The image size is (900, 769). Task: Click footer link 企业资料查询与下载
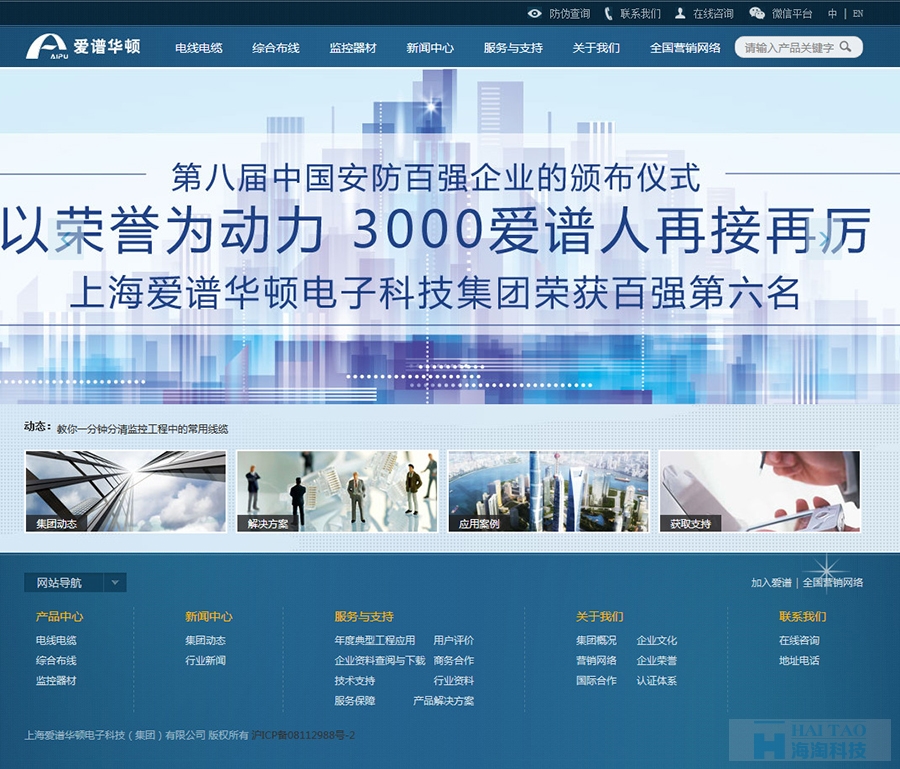coord(379,661)
